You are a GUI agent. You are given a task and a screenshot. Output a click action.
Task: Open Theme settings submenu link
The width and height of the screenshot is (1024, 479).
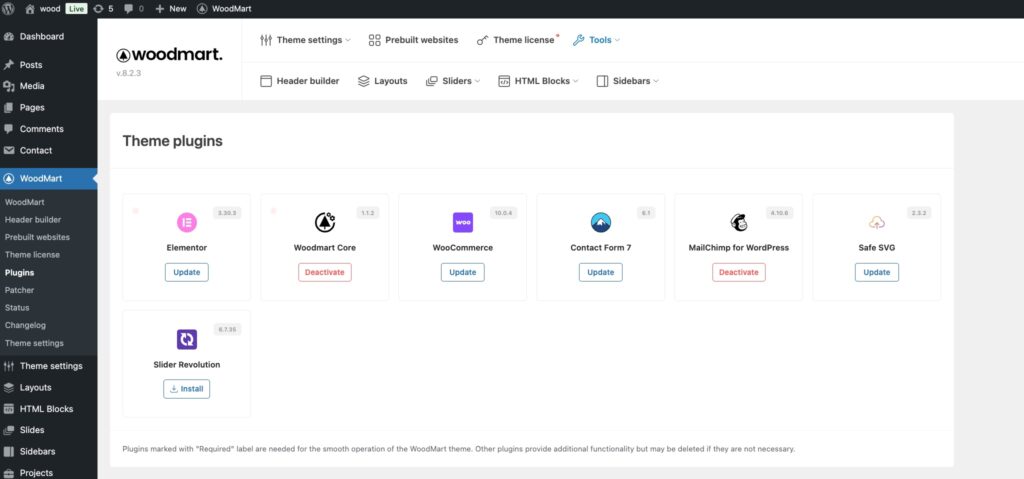(34, 343)
